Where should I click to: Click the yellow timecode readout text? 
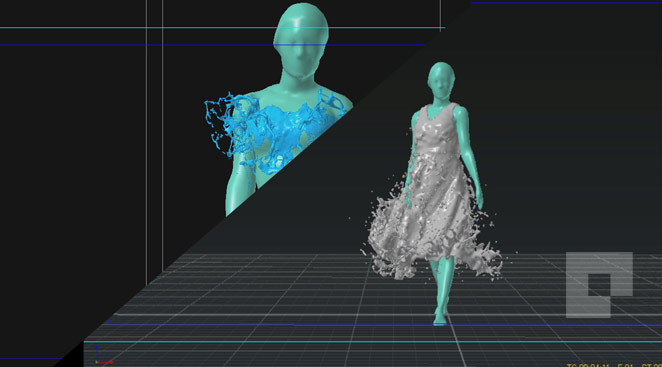pyautogui.click(x=614, y=365)
